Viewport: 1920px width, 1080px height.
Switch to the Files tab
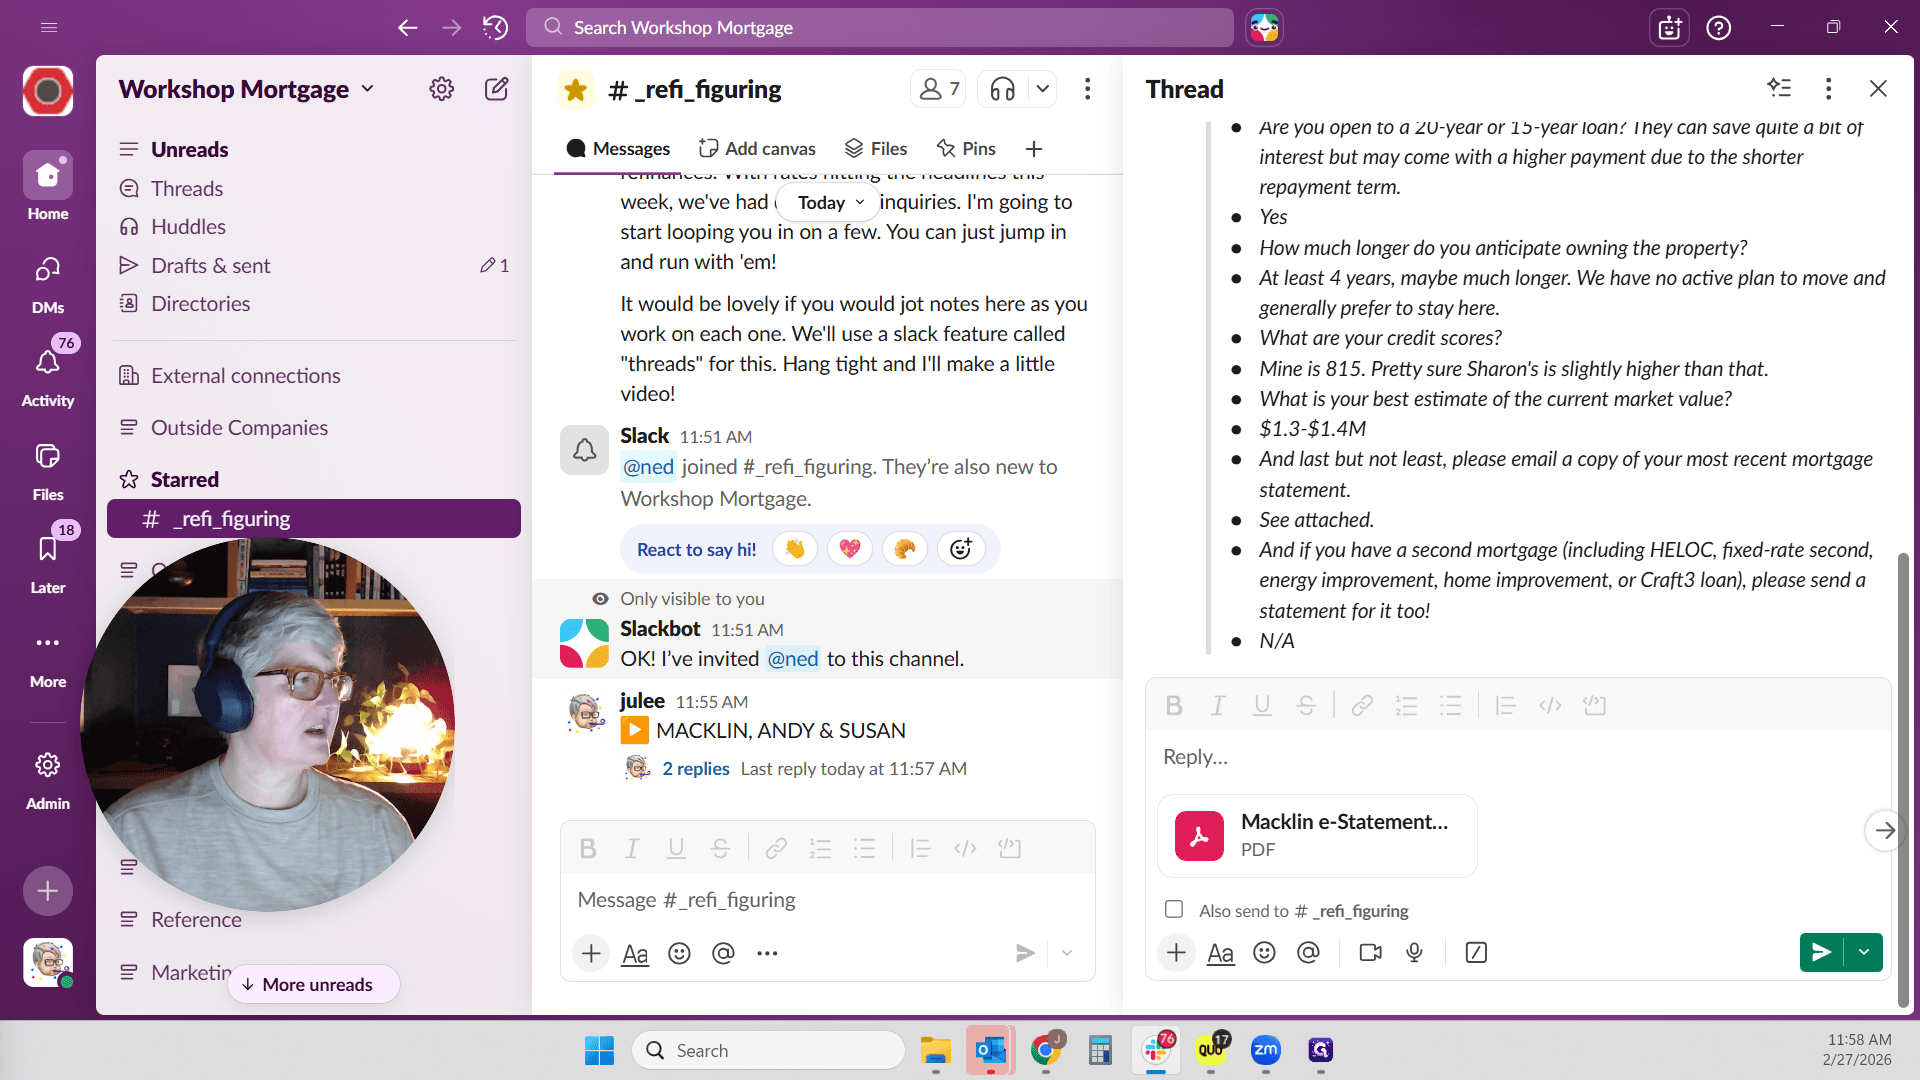click(876, 149)
